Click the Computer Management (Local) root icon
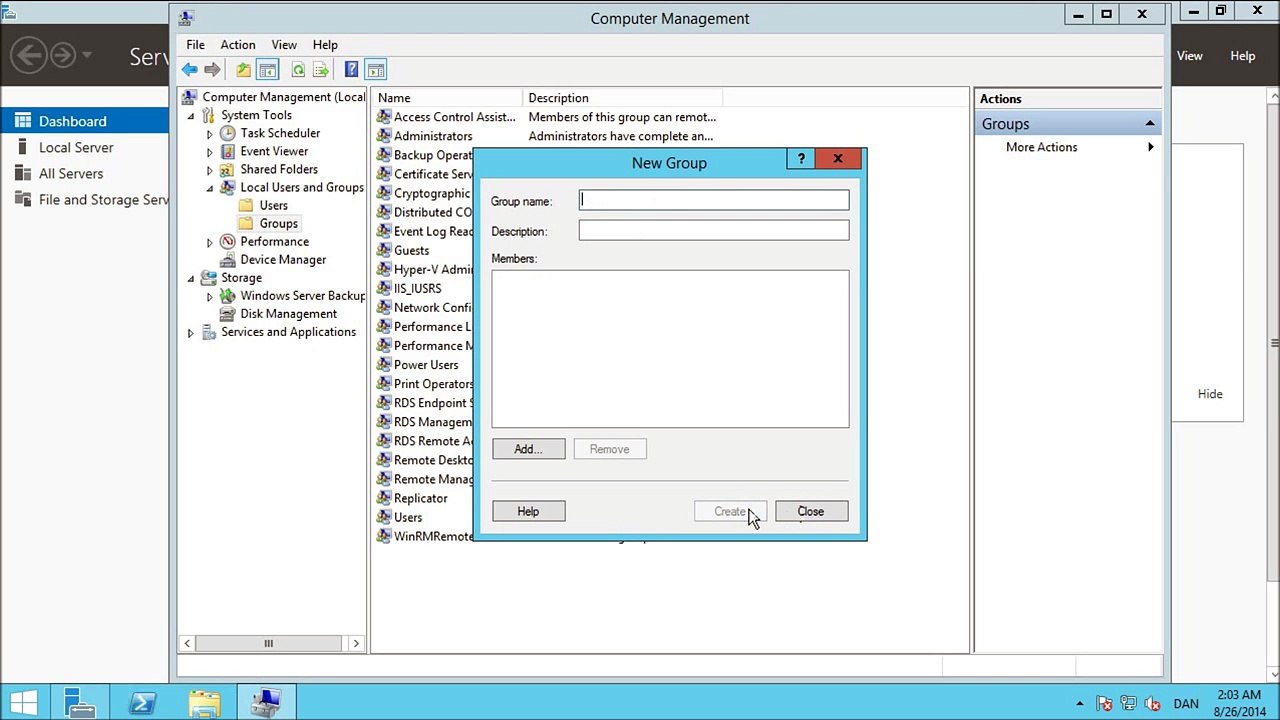 190,97
